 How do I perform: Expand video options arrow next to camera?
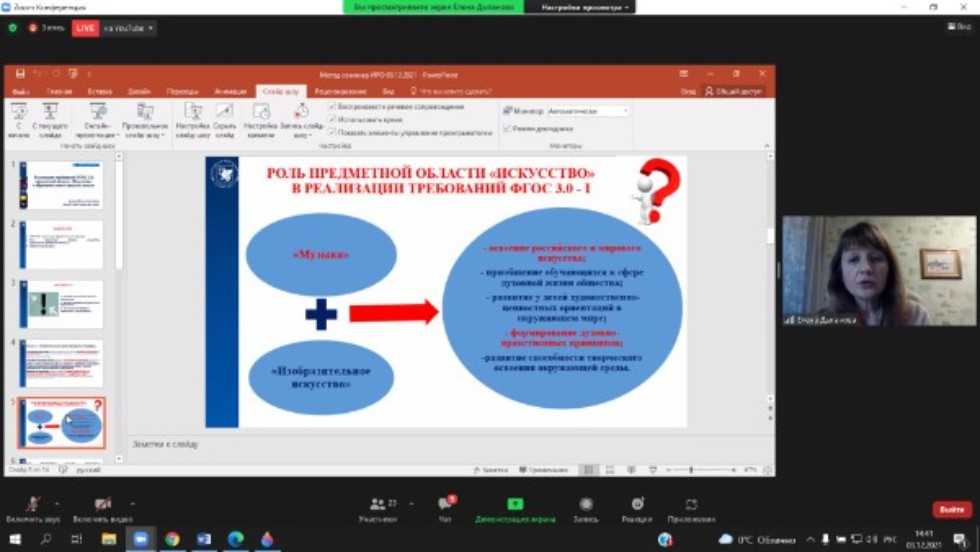pyautogui.click(x=133, y=504)
